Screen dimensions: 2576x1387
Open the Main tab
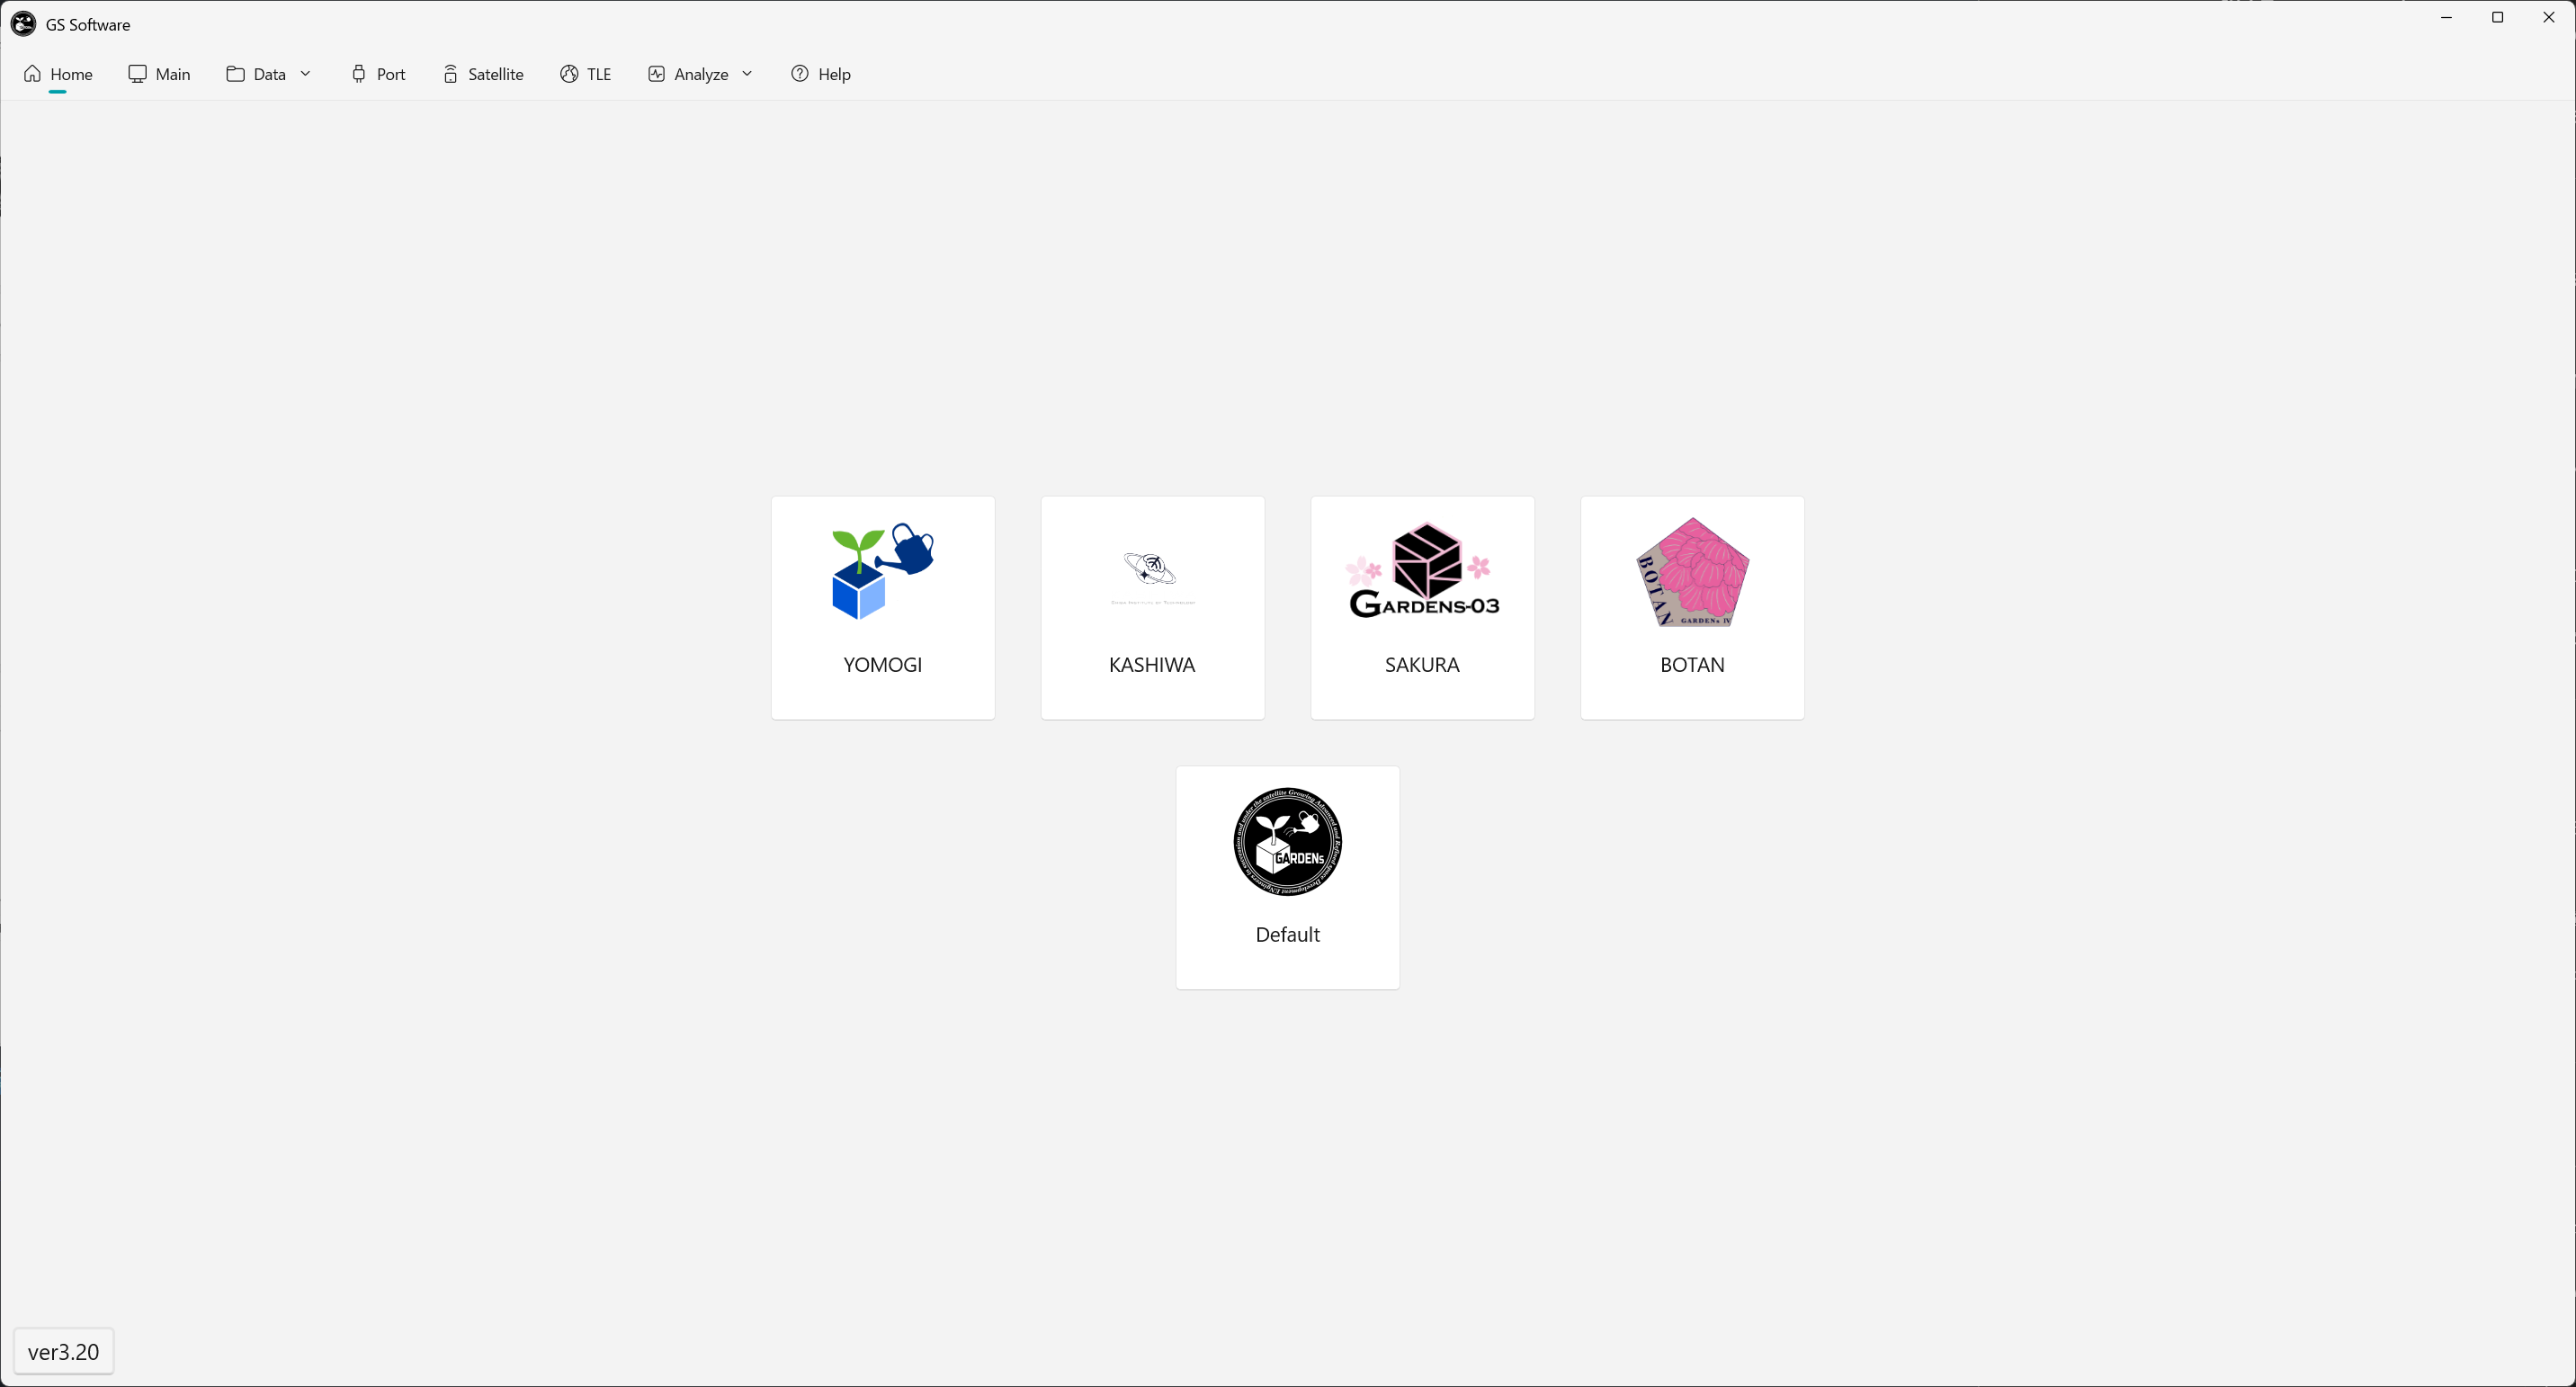pos(172,74)
